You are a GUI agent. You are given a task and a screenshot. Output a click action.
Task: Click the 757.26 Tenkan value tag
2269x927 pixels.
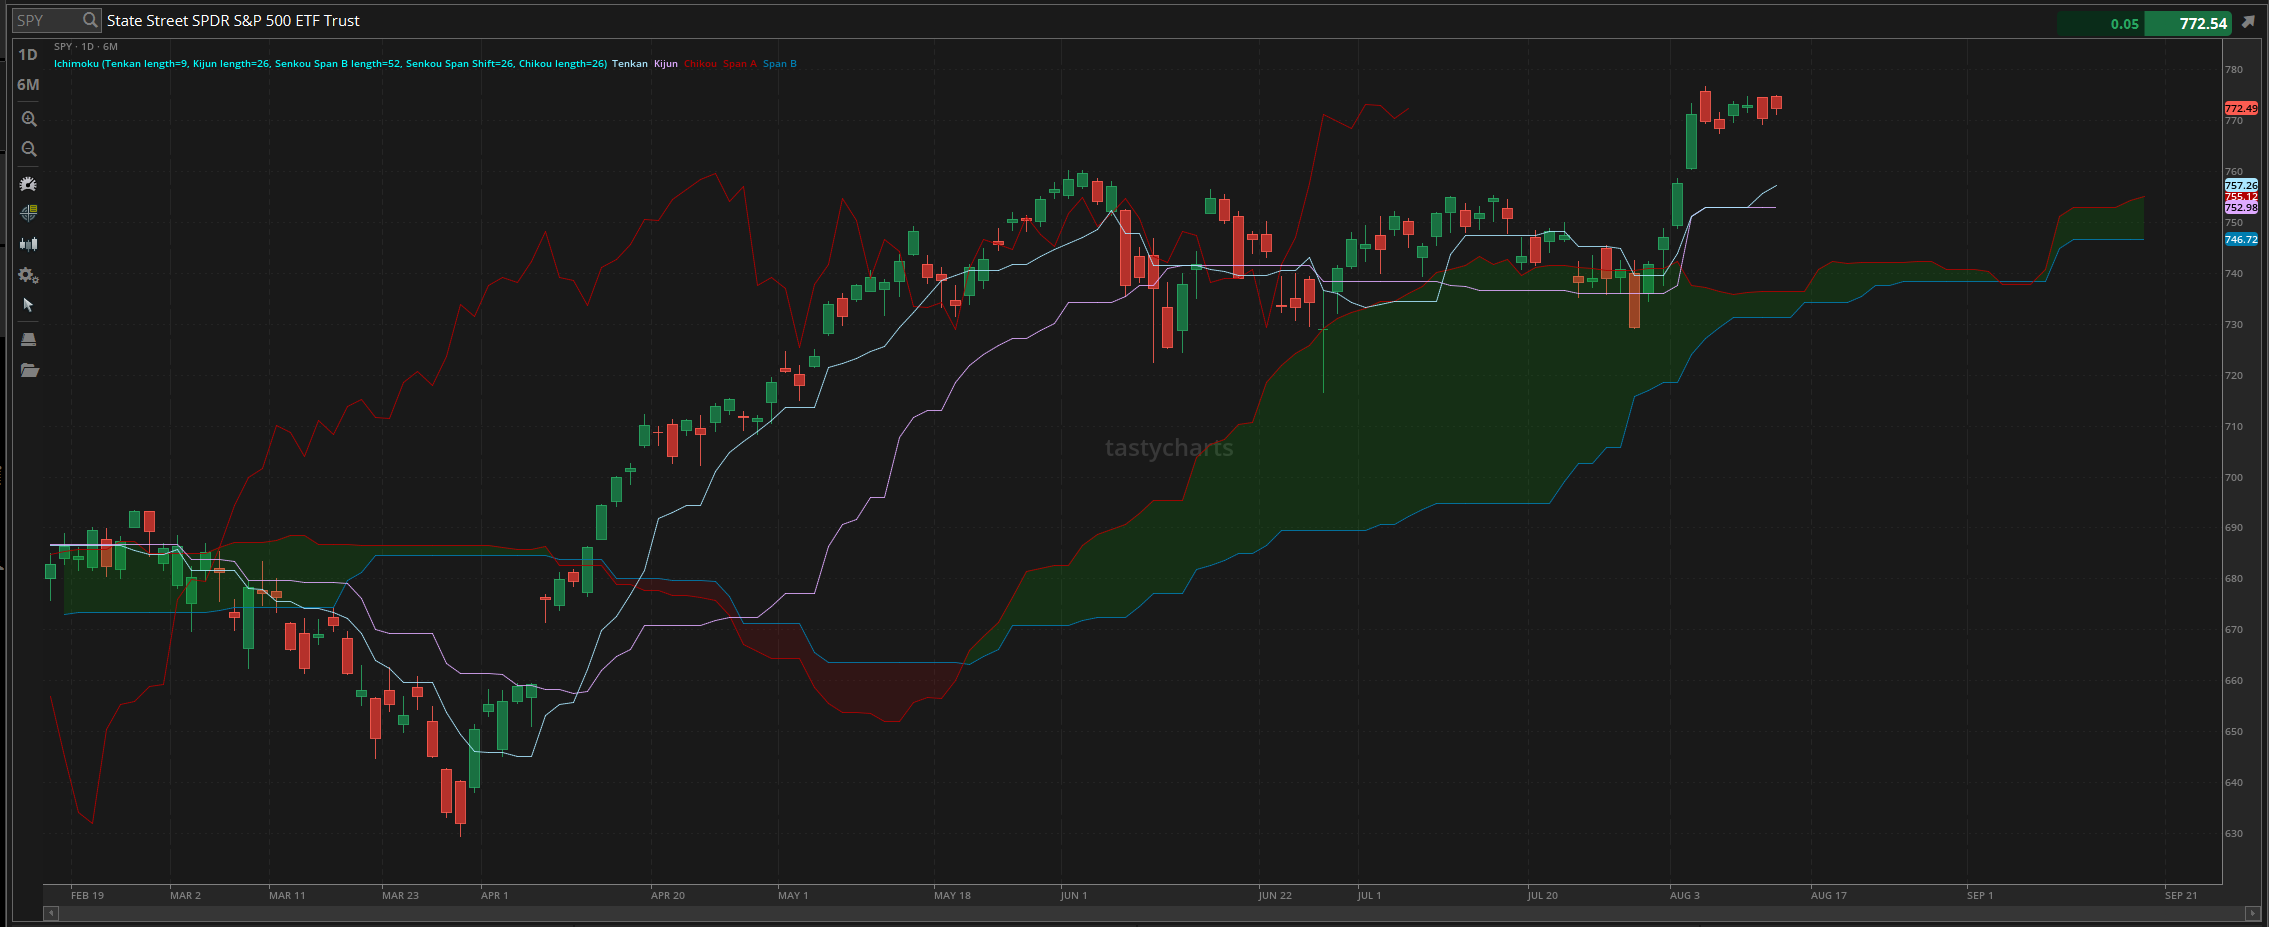click(x=2241, y=185)
